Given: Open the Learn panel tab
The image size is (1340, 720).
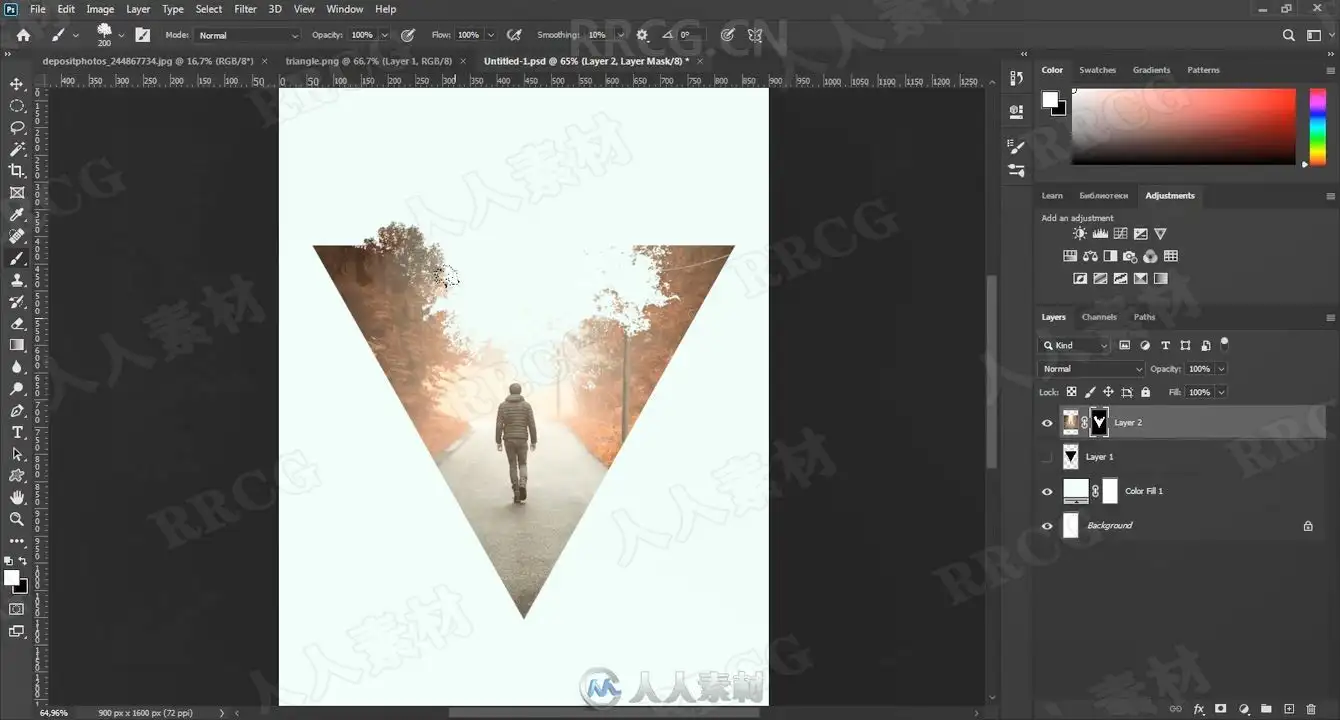Looking at the screenshot, I should (1052, 195).
